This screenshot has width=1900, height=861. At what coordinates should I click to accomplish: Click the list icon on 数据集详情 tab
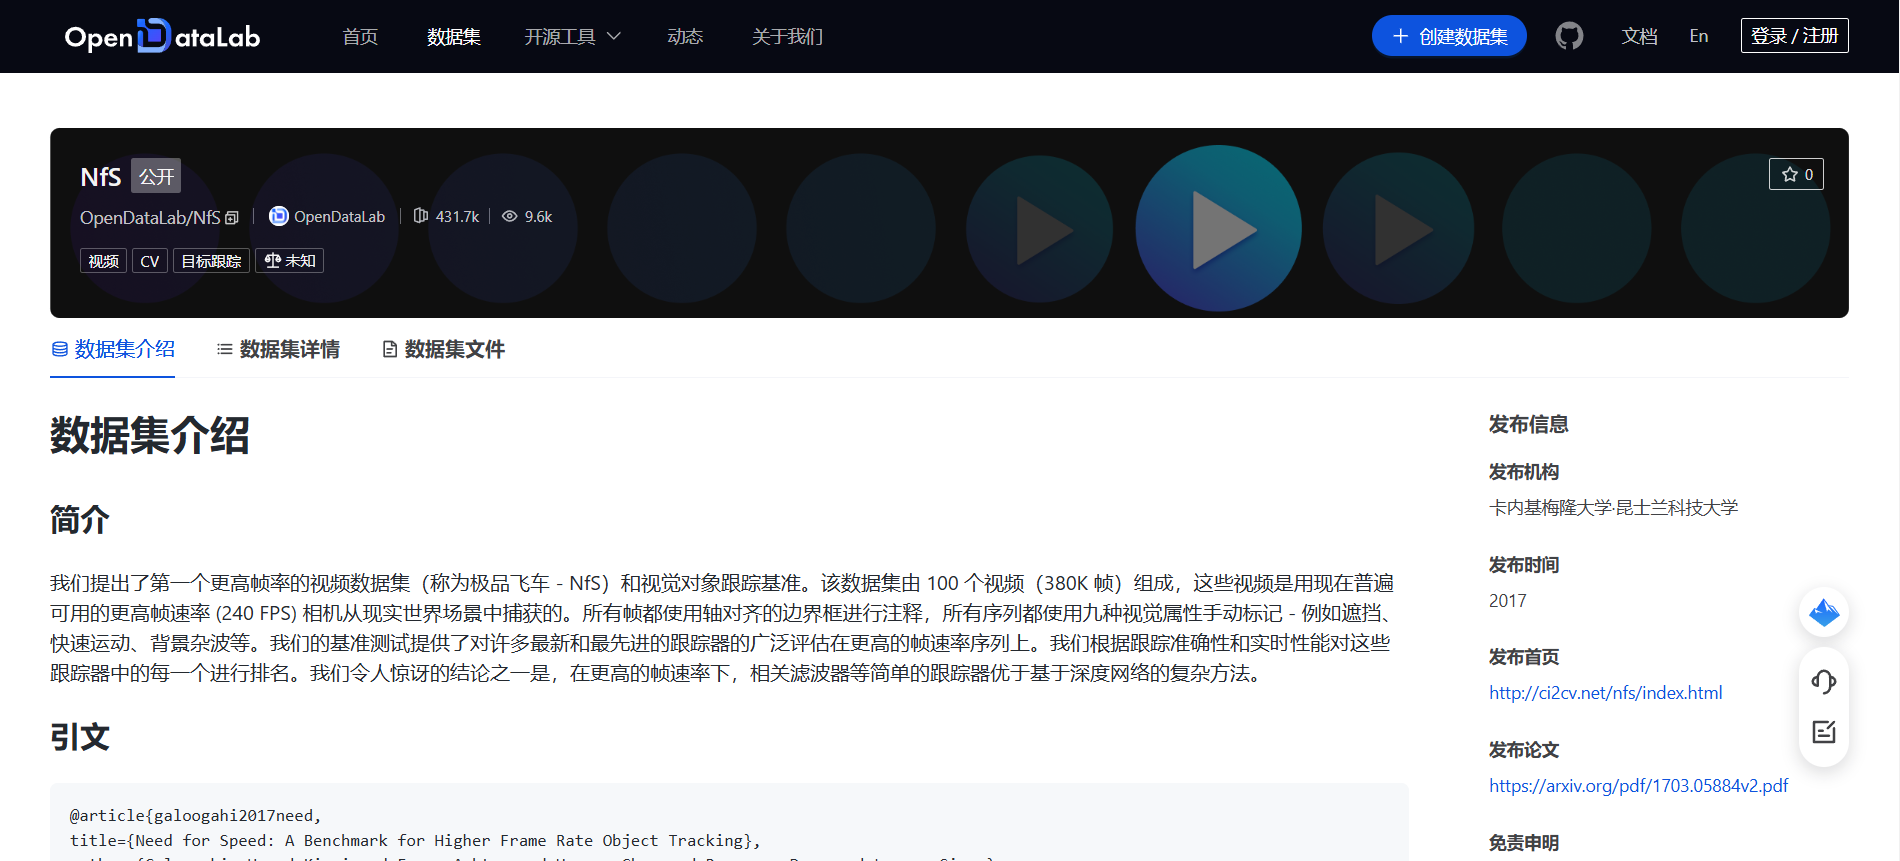pos(225,349)
